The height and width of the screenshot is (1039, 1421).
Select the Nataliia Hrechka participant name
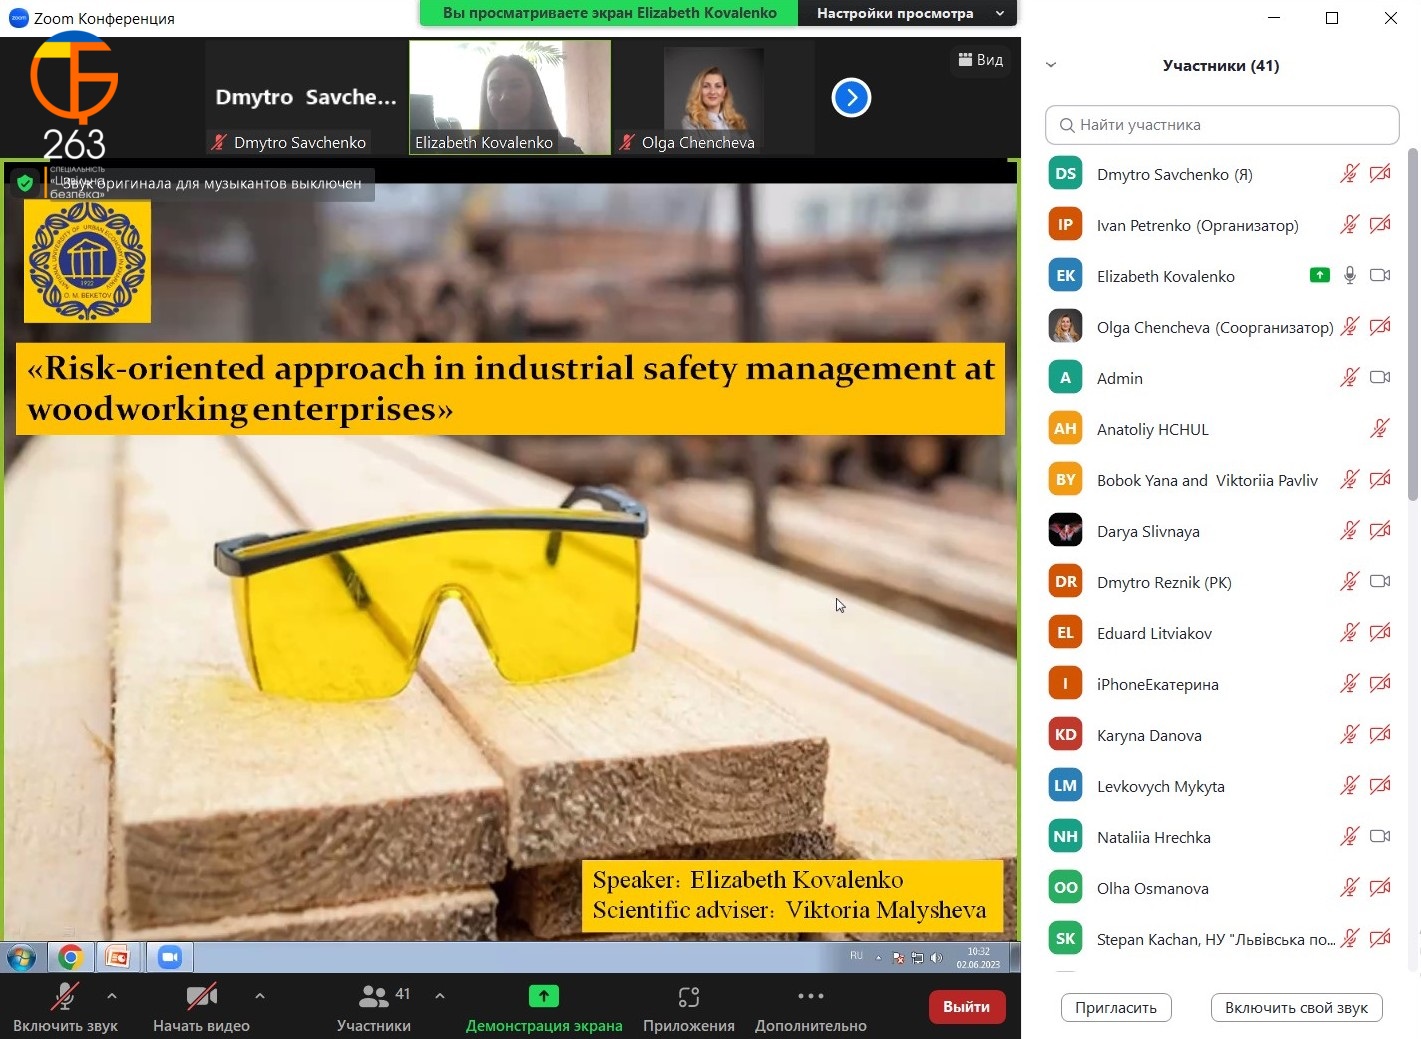(1154, 838)
